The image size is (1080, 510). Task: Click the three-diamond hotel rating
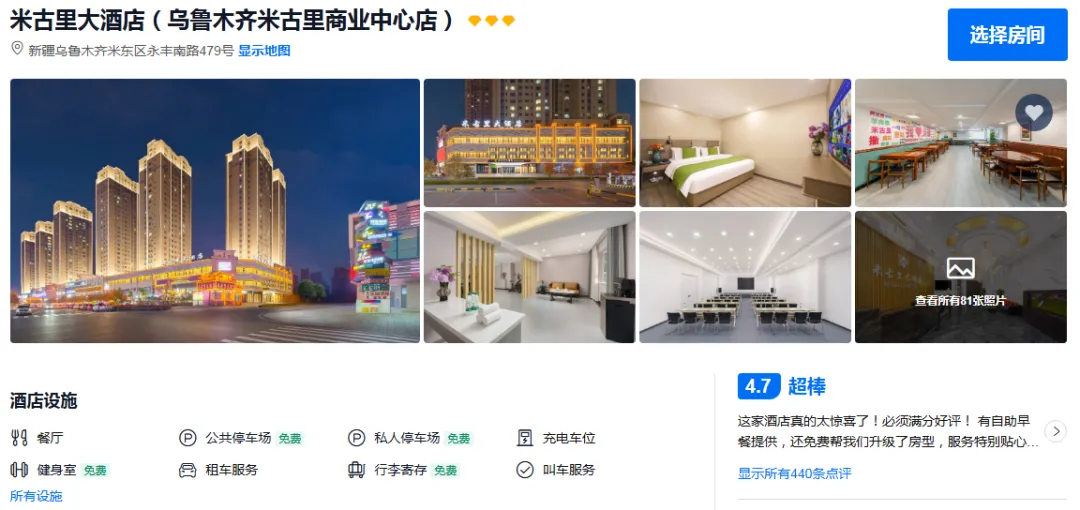tap(491, 21)
